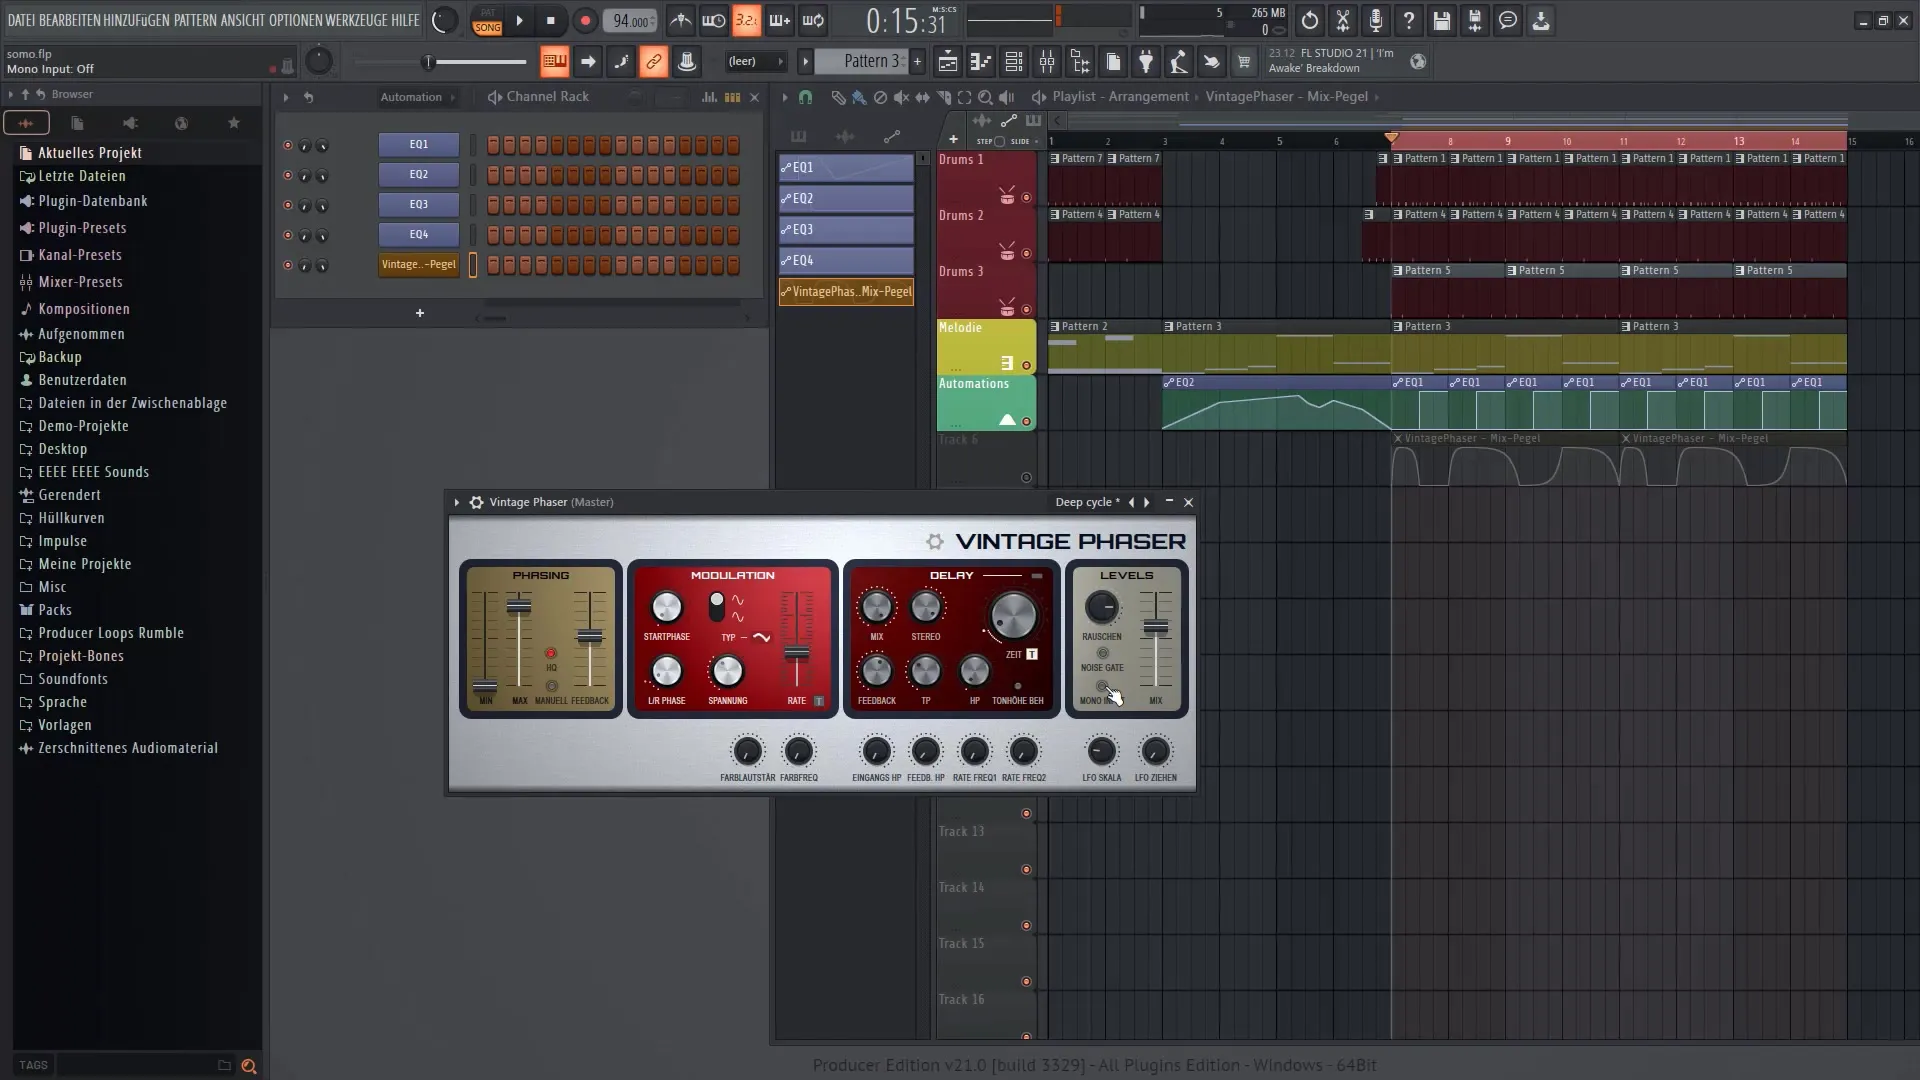Image resolution: width=1920 pixels, height=1080 pixels.
Task: Click the orange search icon at the browser bottom
Action: [249, 1066]
